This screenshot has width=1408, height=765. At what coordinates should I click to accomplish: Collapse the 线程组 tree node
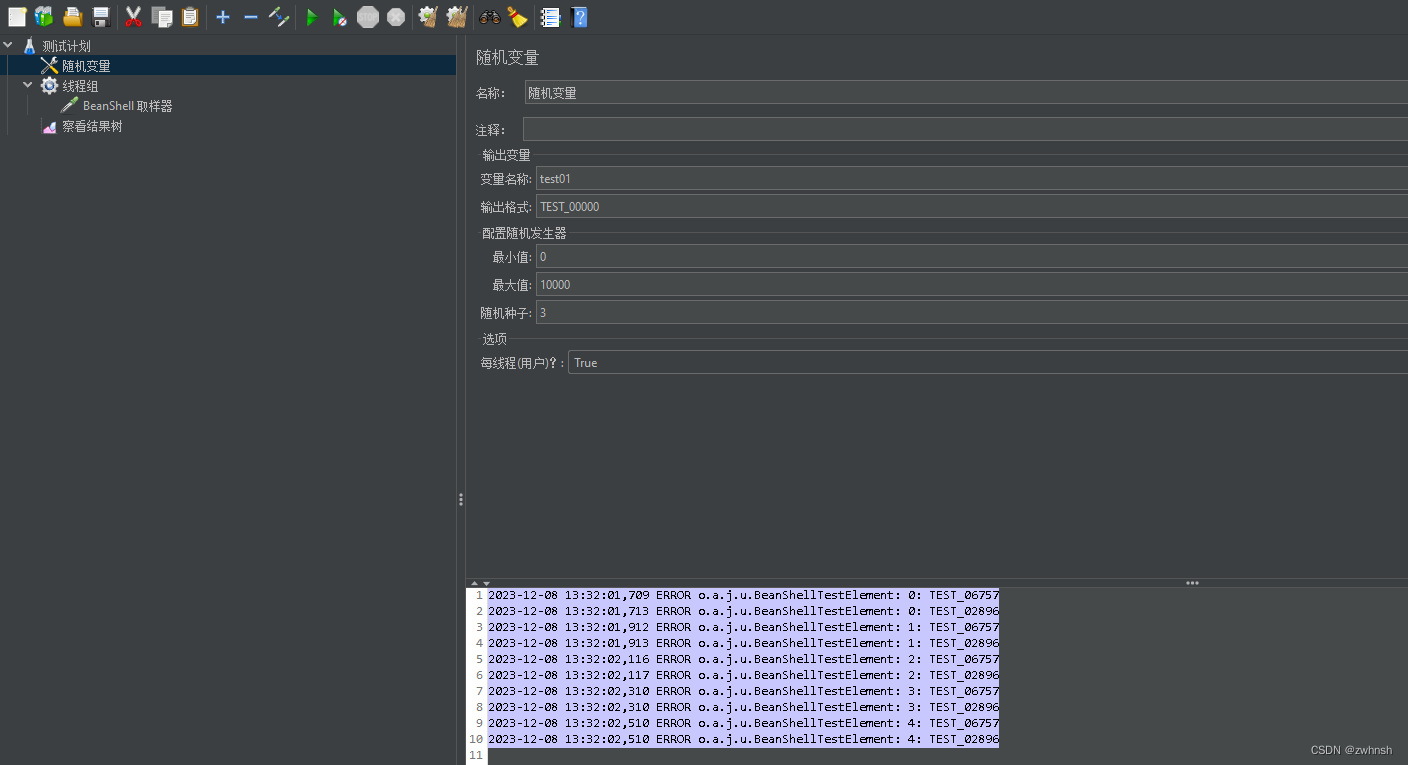tap(28, 85)
